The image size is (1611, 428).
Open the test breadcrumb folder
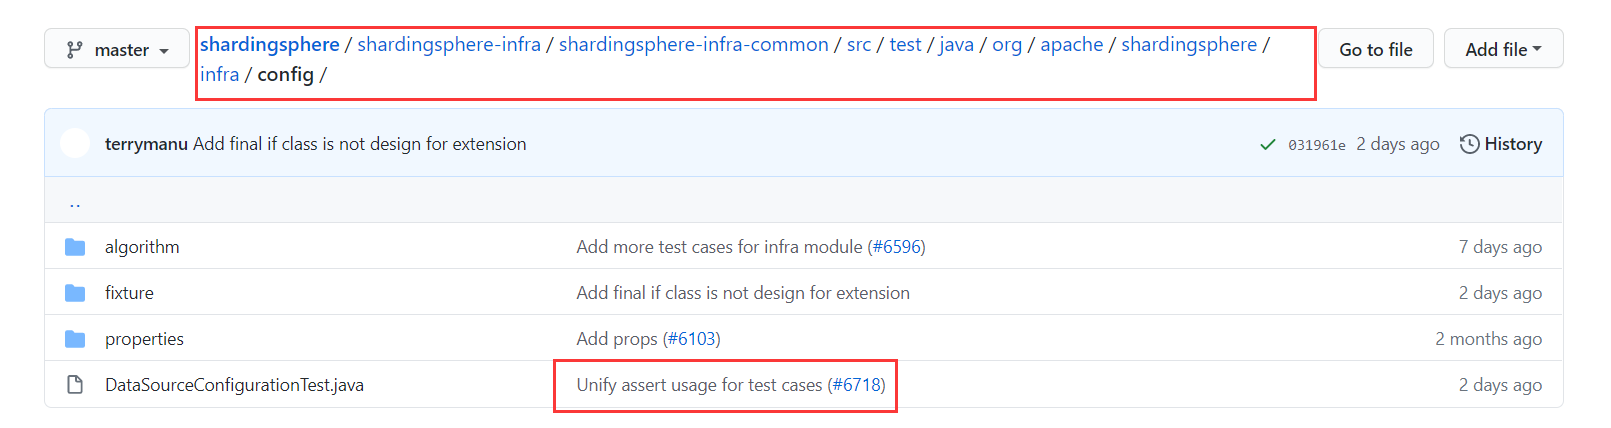pos(906,44)
